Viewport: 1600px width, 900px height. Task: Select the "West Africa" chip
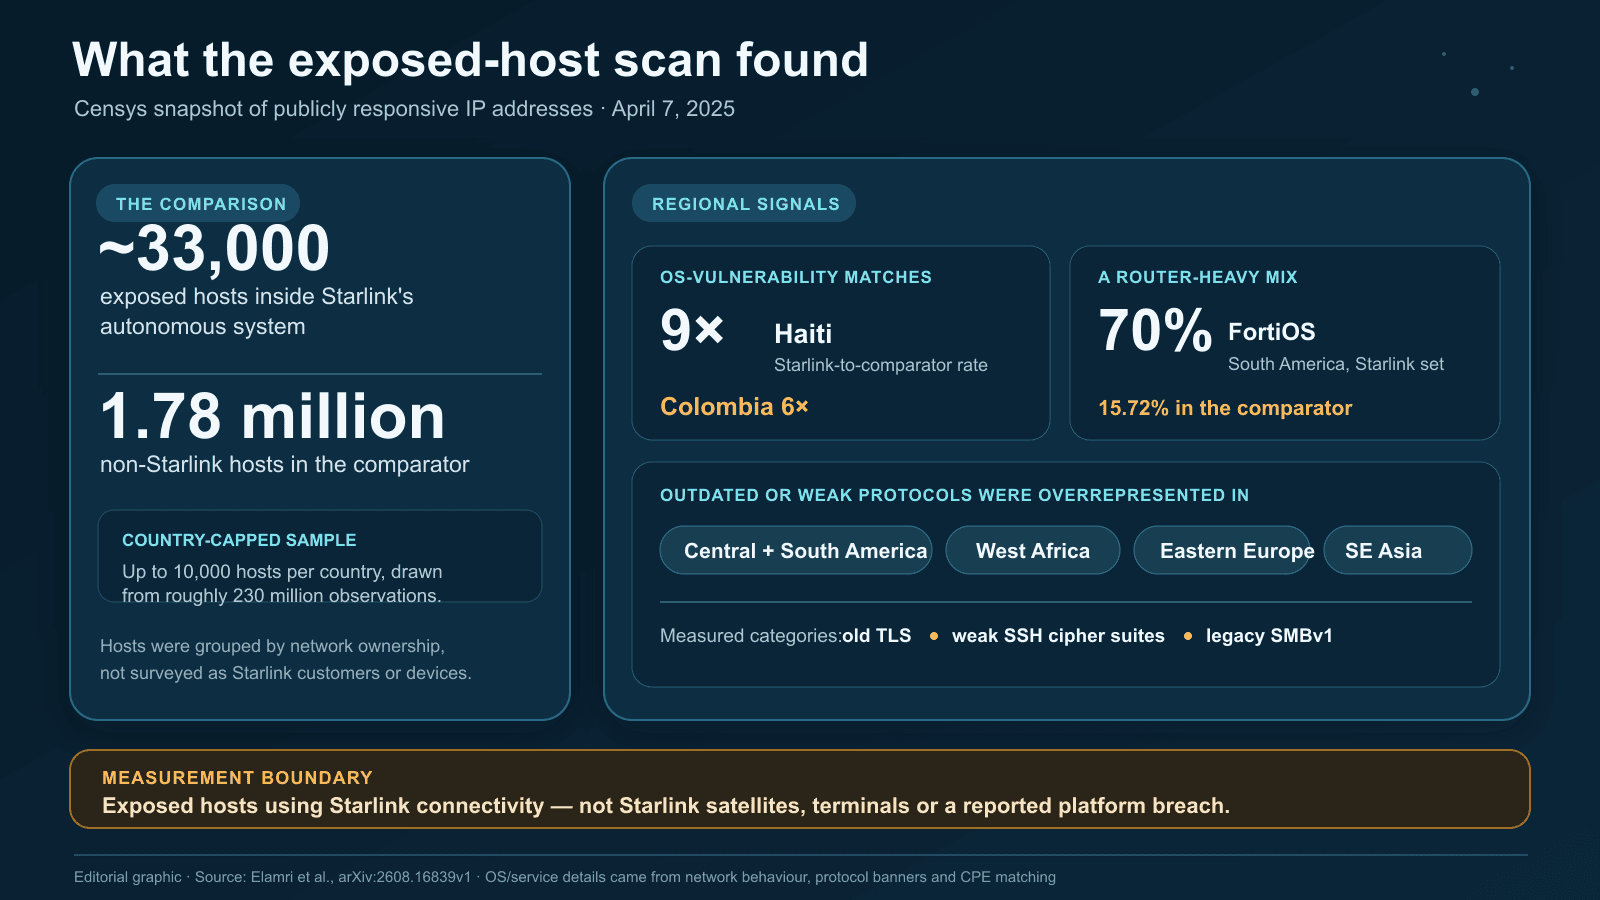point(1033,550)
